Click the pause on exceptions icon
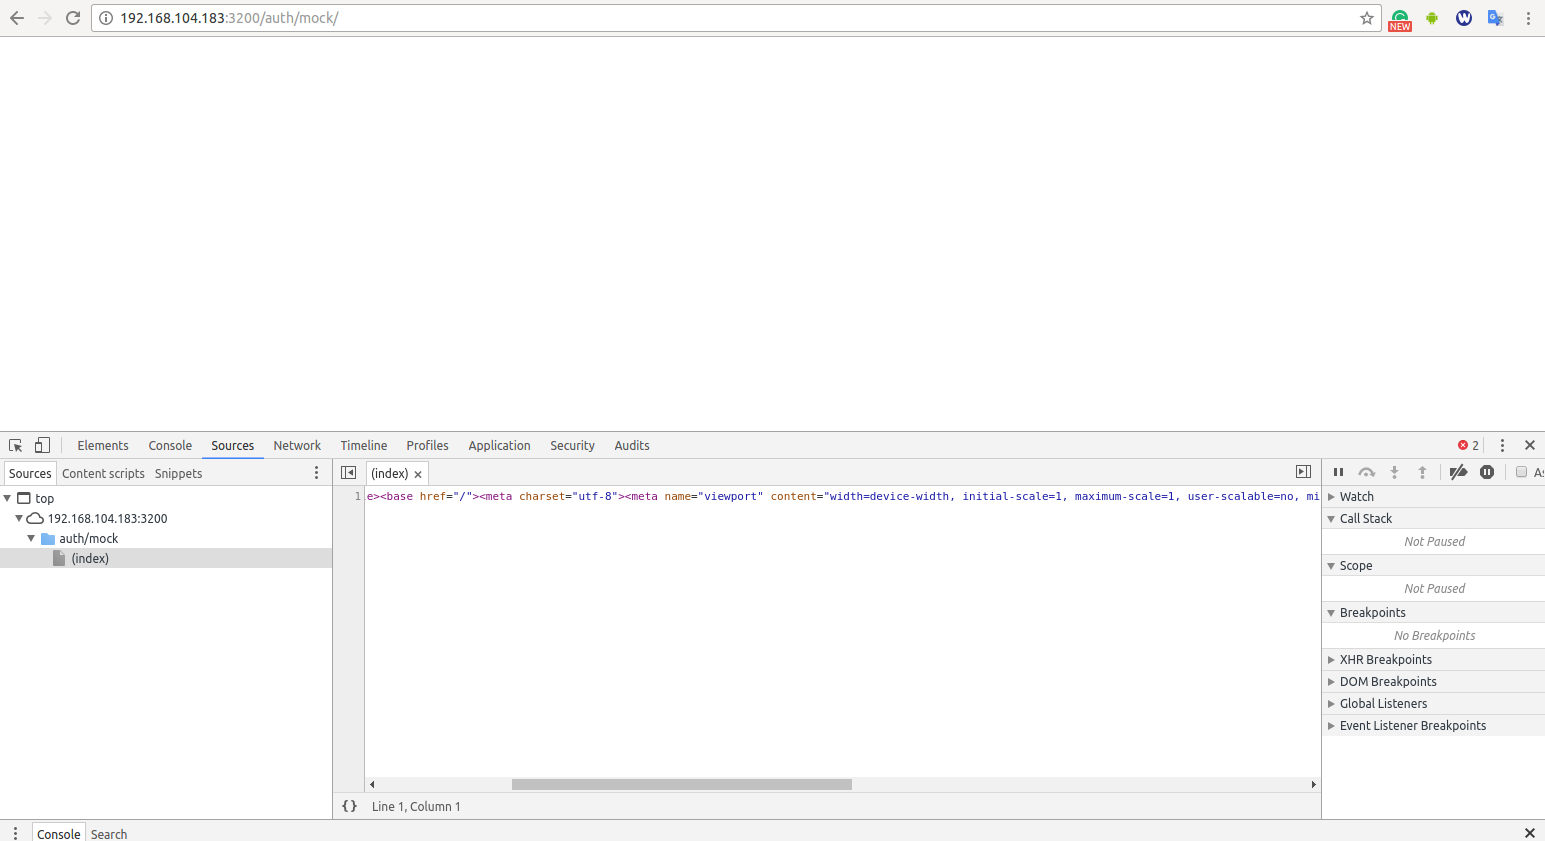The width and height of the screenshot is (1545, 841). [x=1487, y=471]
